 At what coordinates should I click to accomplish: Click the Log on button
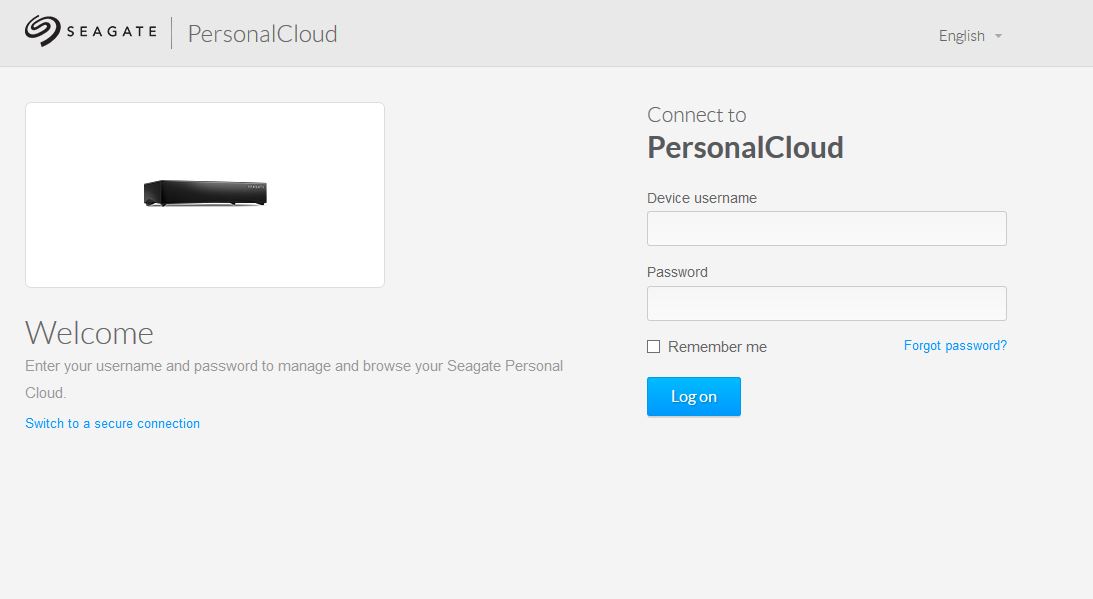[x=693, y=396]
